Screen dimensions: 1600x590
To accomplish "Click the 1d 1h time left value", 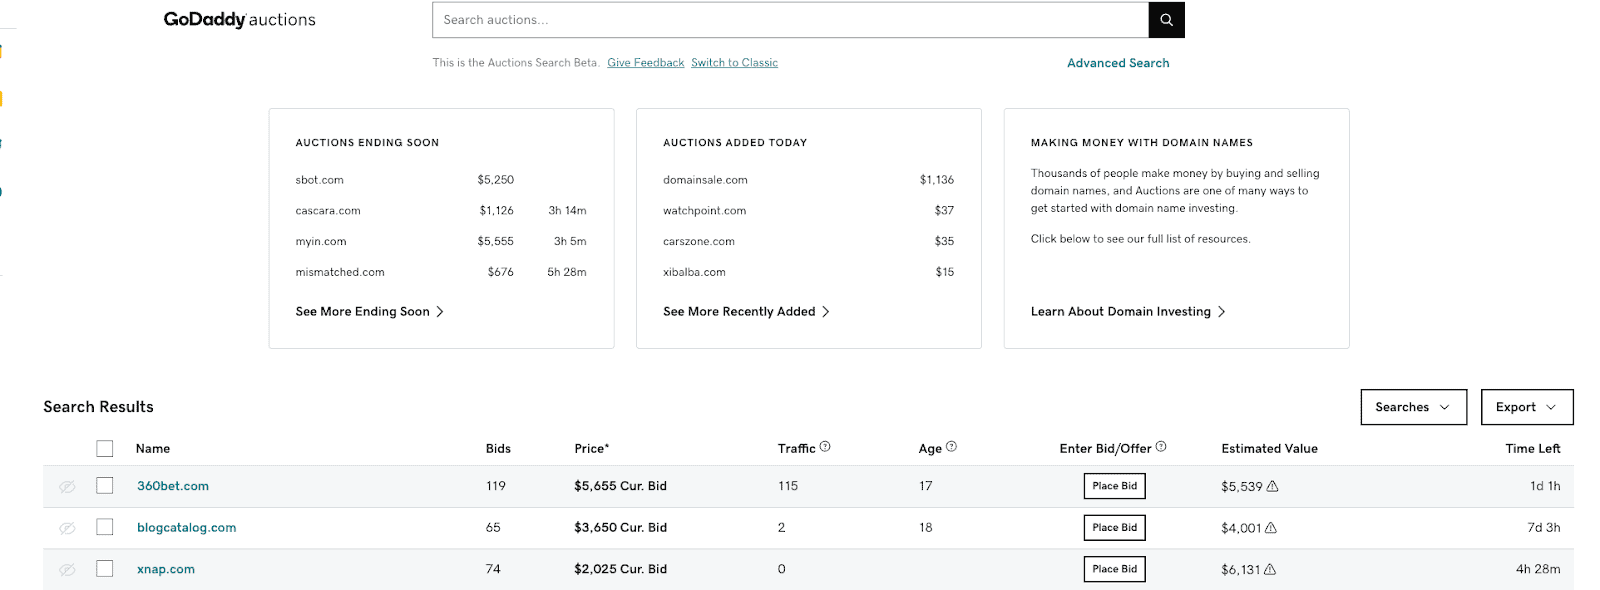I will (1545, 486).
